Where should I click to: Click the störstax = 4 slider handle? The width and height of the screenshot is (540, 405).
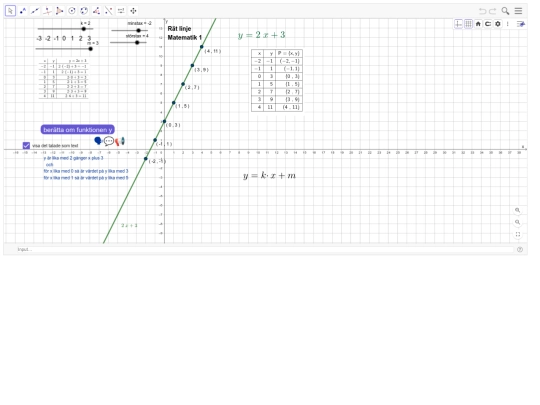click(137, 42)
